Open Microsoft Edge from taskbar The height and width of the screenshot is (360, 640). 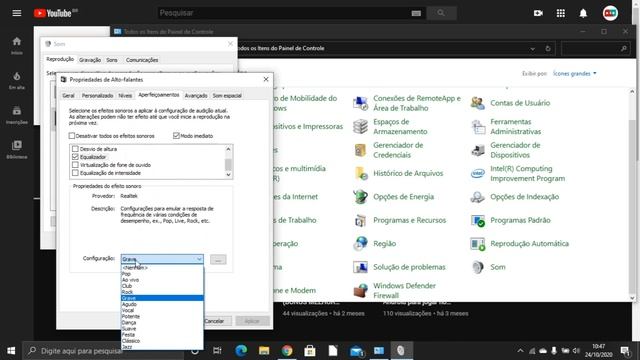click(241, 351)
